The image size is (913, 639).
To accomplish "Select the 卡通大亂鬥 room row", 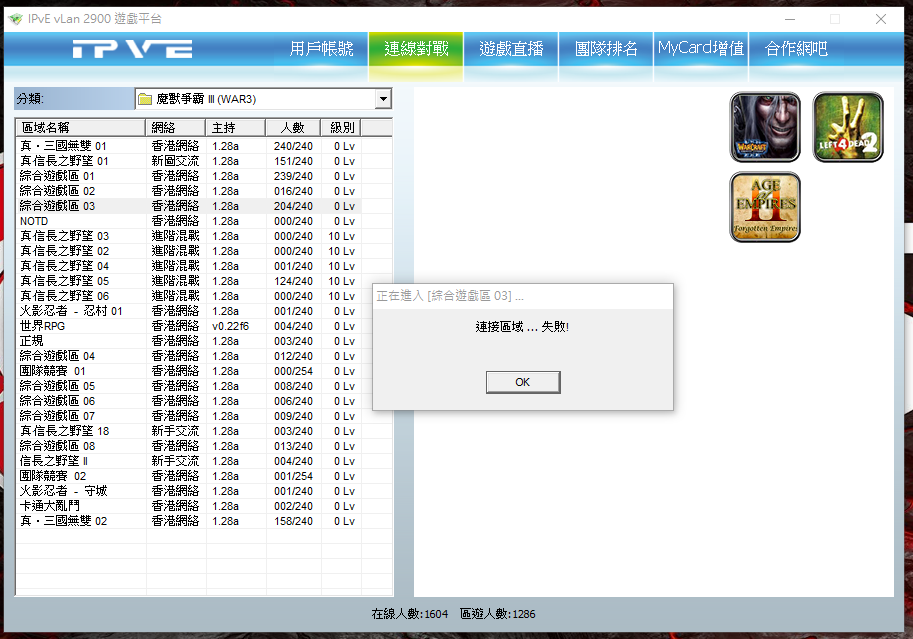I will [x=189, y=506].
